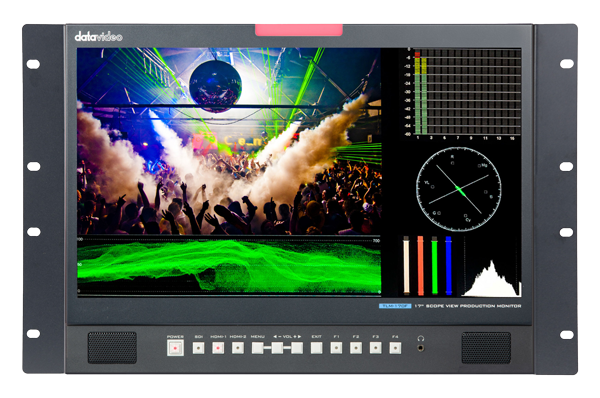Select the HDMI-1 input button
The width and height of the screenshot is (600, 398).
218,348
